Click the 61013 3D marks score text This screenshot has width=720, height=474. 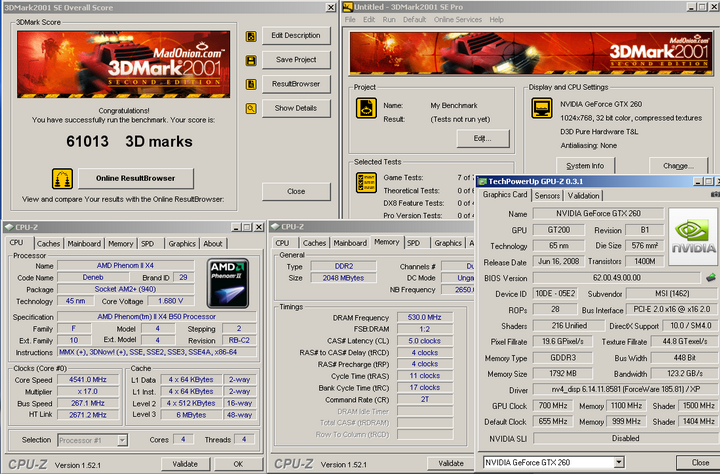pyautogui.click(x=129, y=141)
